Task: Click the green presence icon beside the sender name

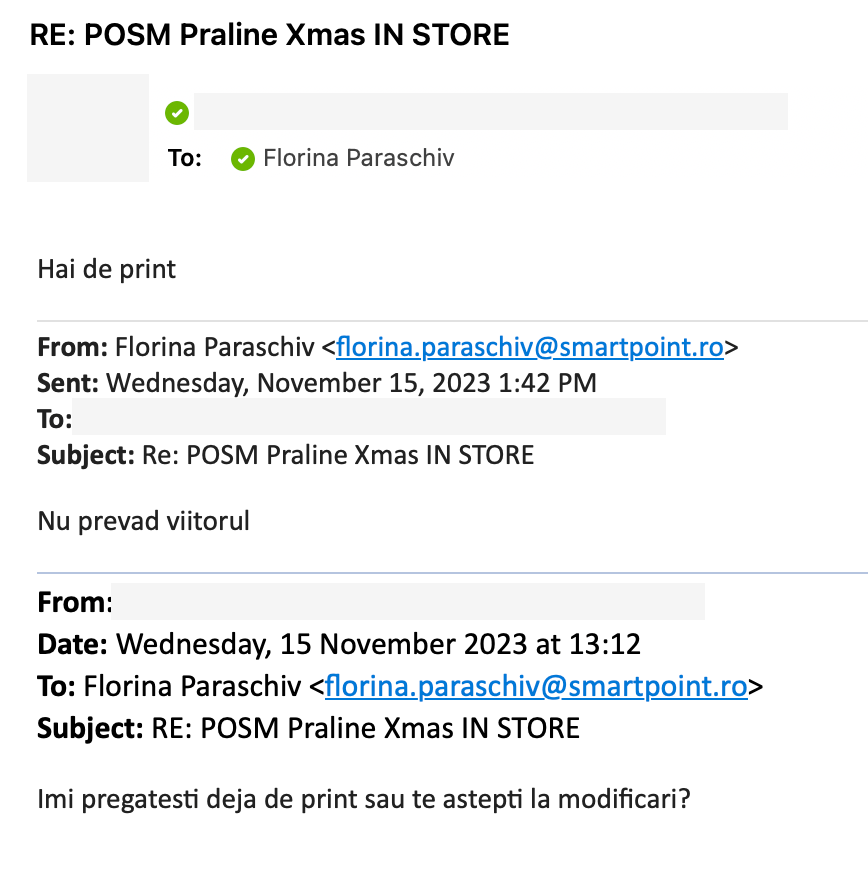Action: 177,113
